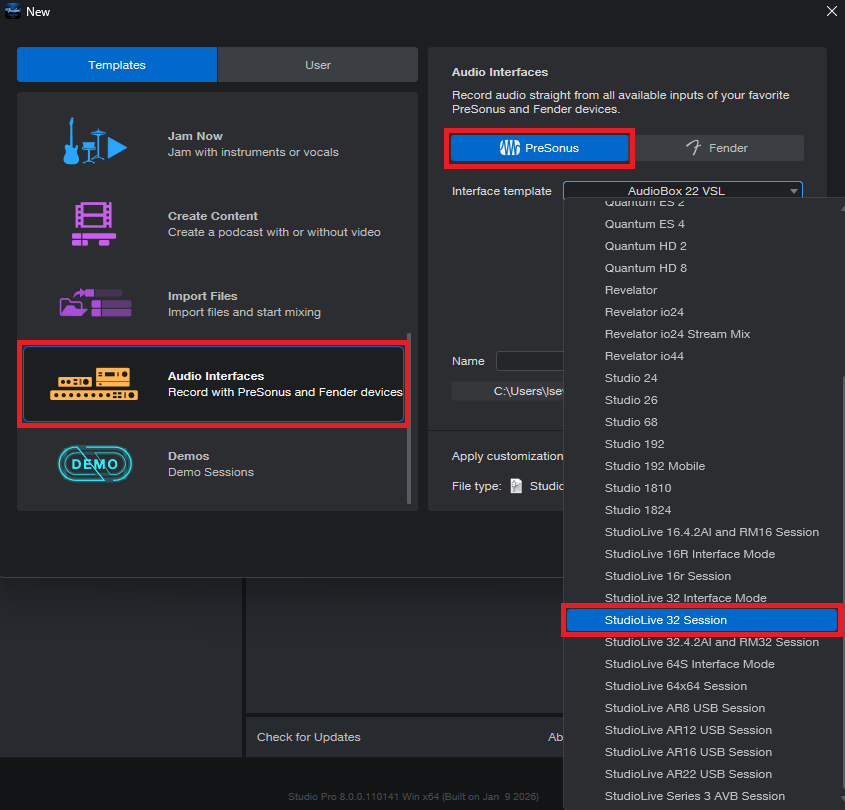Image resolution: width=845 pixels, height=810 pixels.
Task: Select the Fender device brand toggle
Action: 717,148
